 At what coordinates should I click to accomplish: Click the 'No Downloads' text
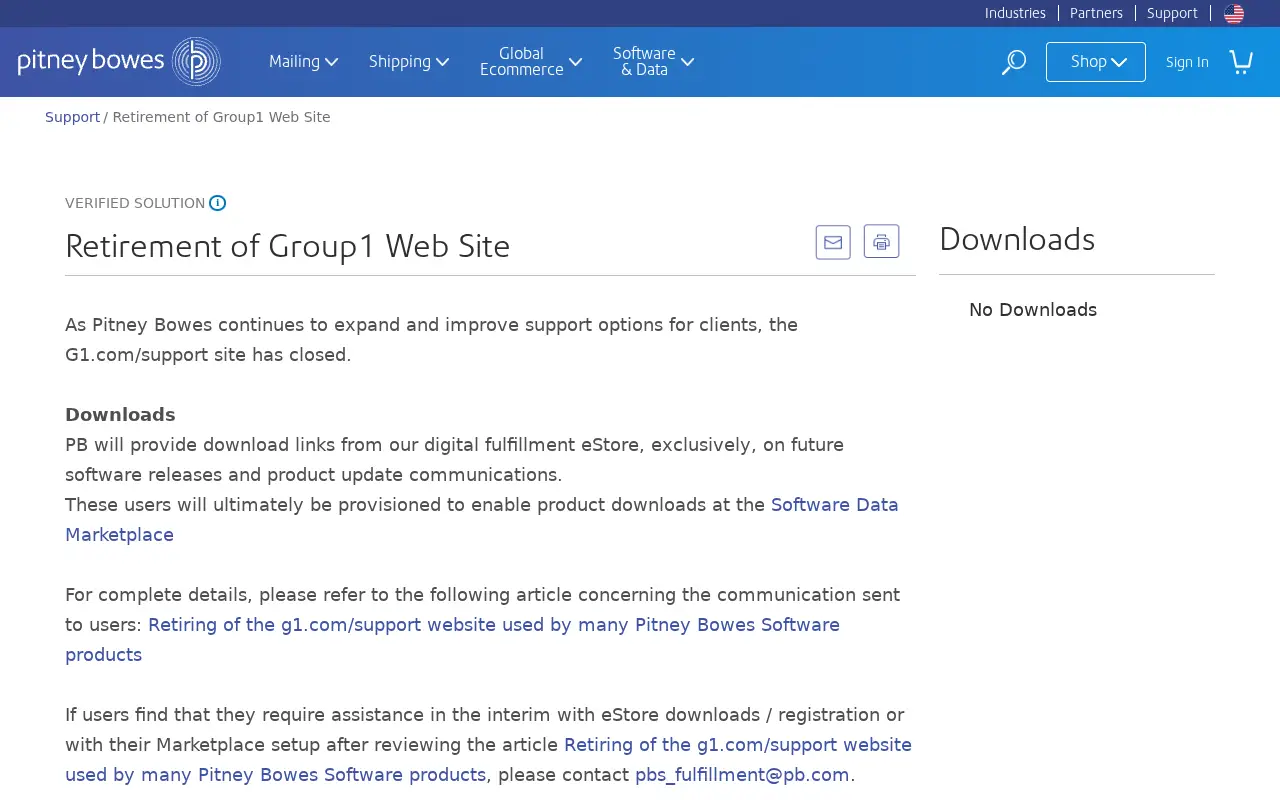coord(1033,310)
